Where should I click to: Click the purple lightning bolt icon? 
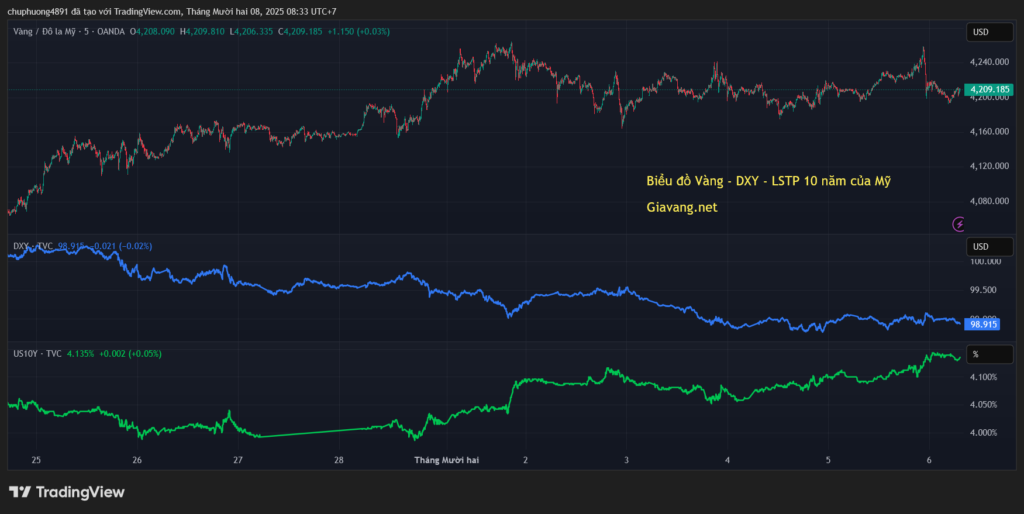click(960, 224)
